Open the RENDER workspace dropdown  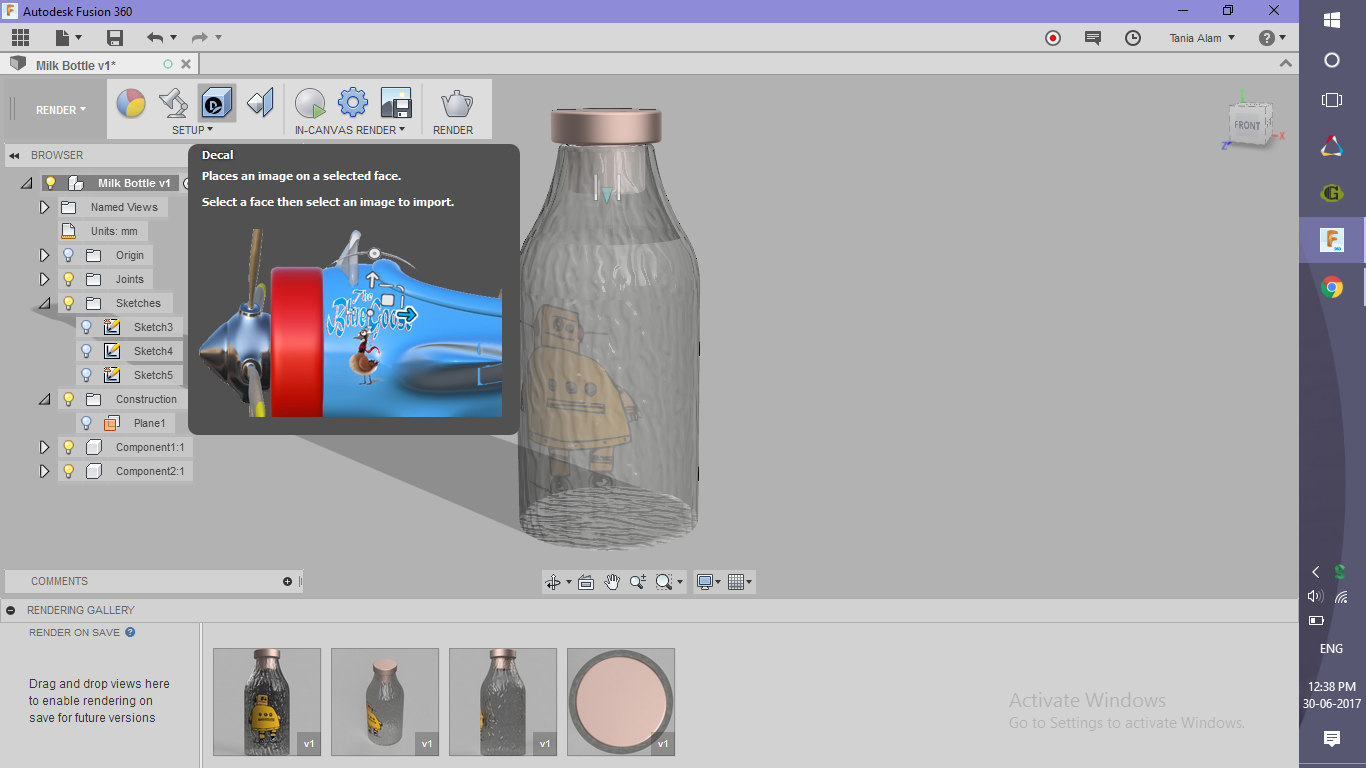(61, 110)
